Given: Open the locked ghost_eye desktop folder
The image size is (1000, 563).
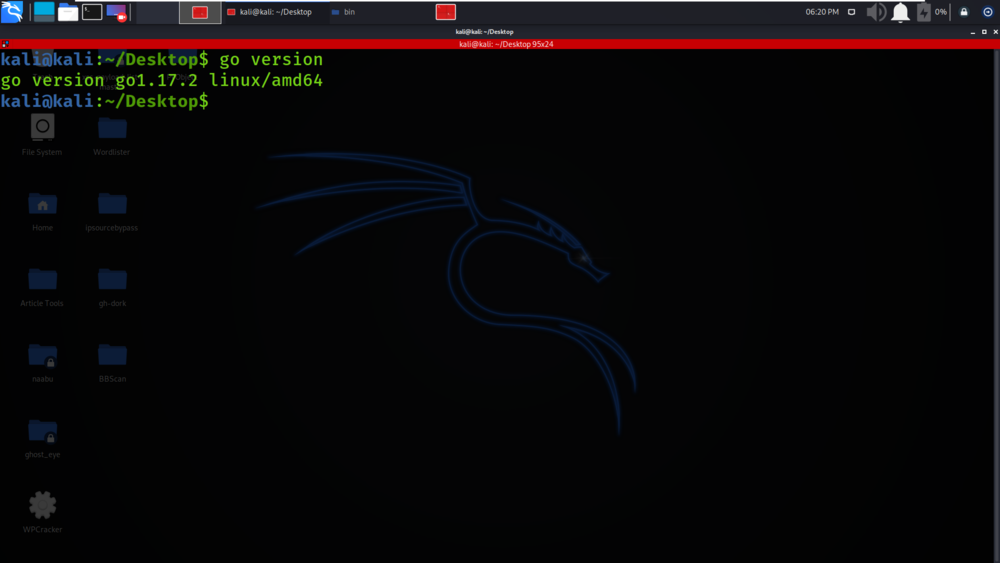Looking at the screenshot, I should coord(43,438).
